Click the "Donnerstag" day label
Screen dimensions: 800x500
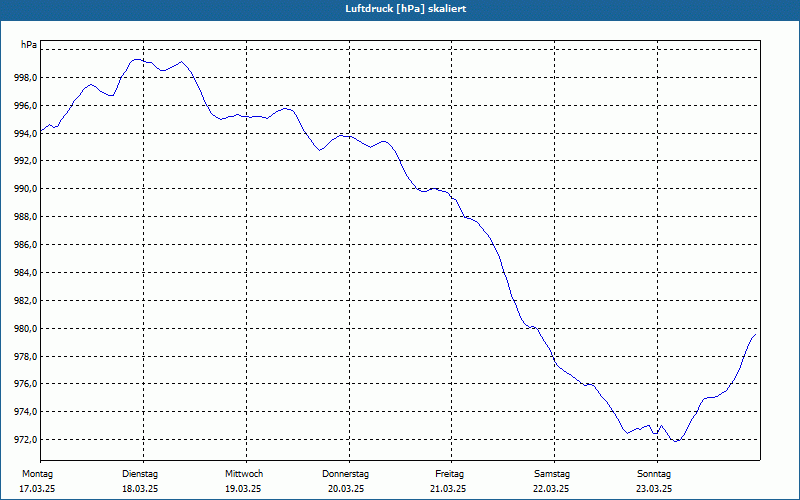tap(345, 474)
